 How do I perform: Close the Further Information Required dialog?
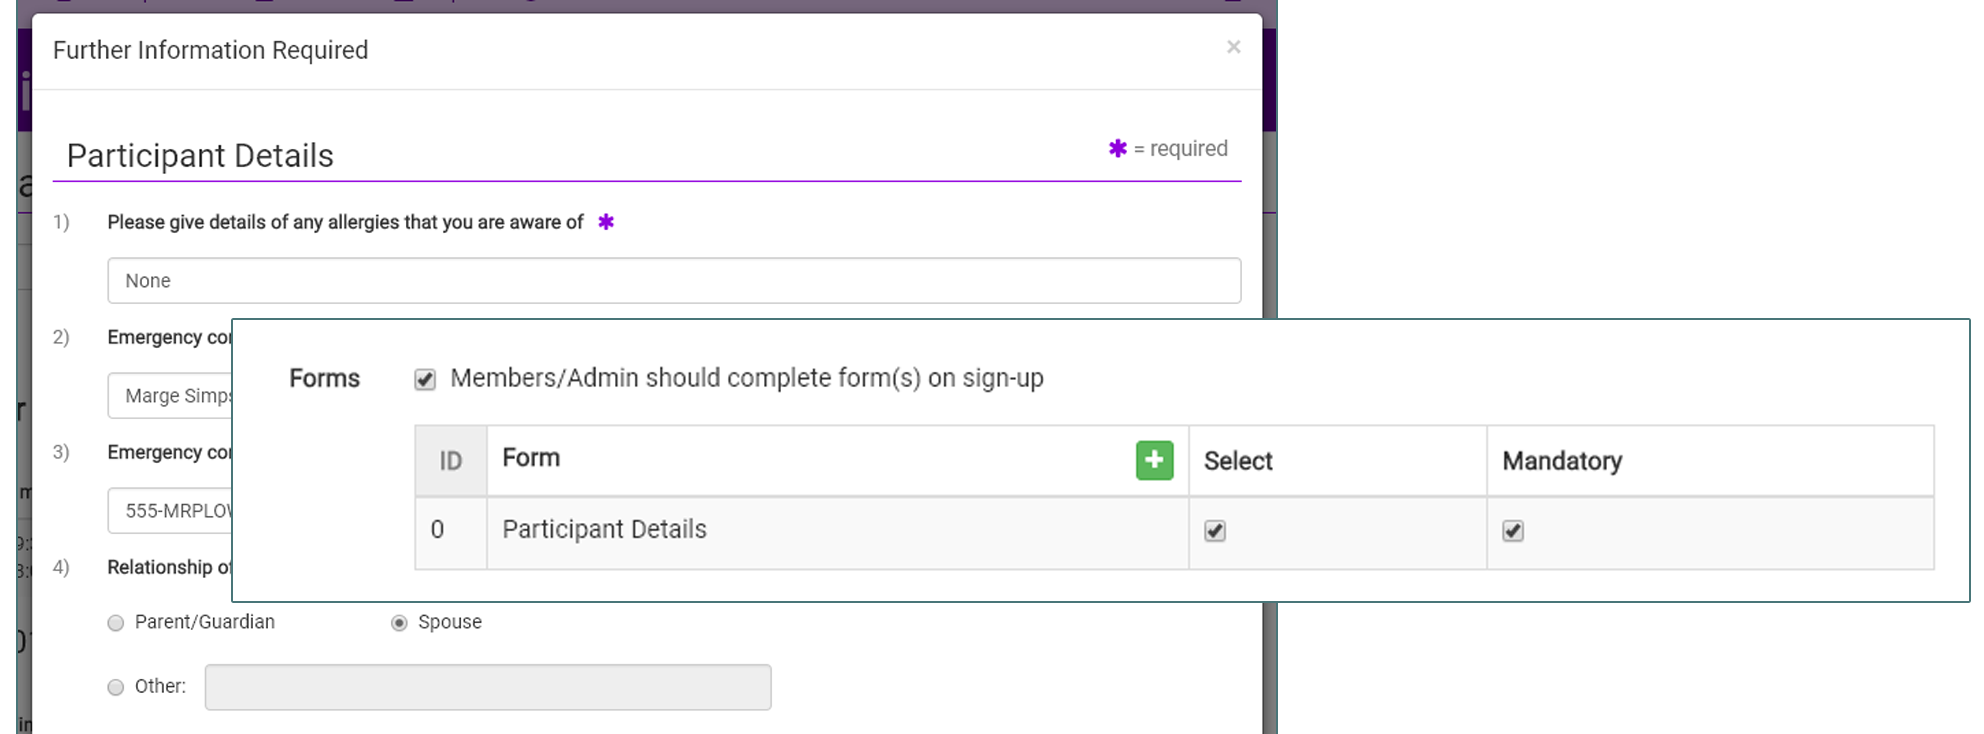1233,47
